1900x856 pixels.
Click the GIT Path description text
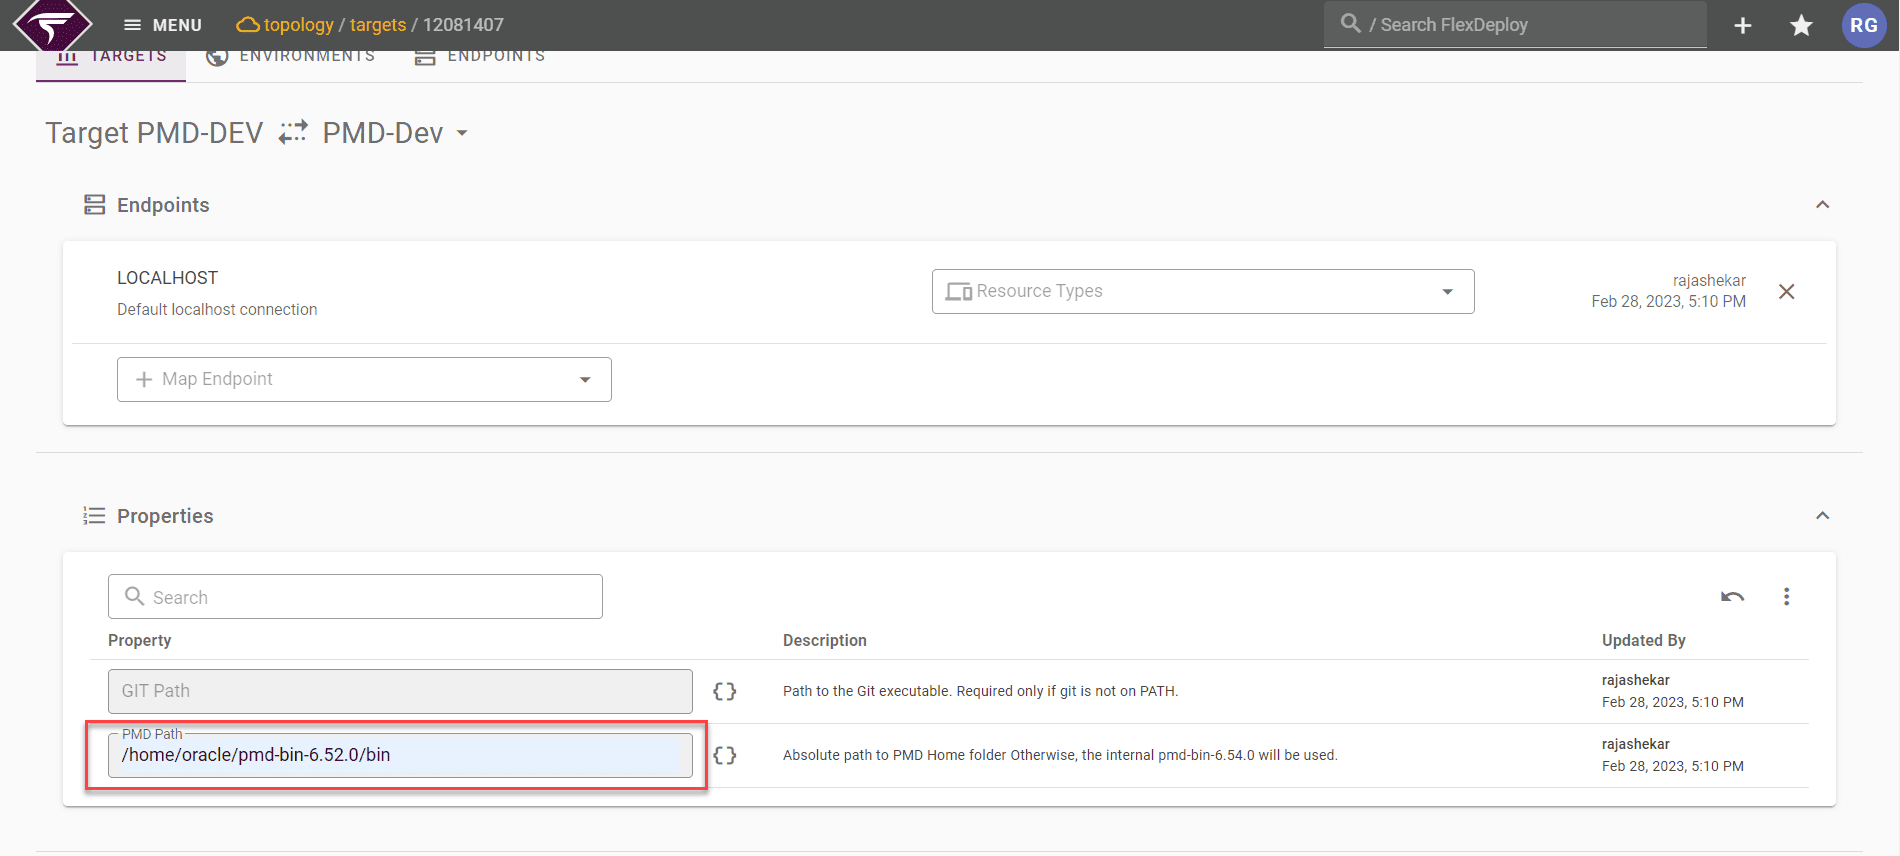tap(981, 691)
